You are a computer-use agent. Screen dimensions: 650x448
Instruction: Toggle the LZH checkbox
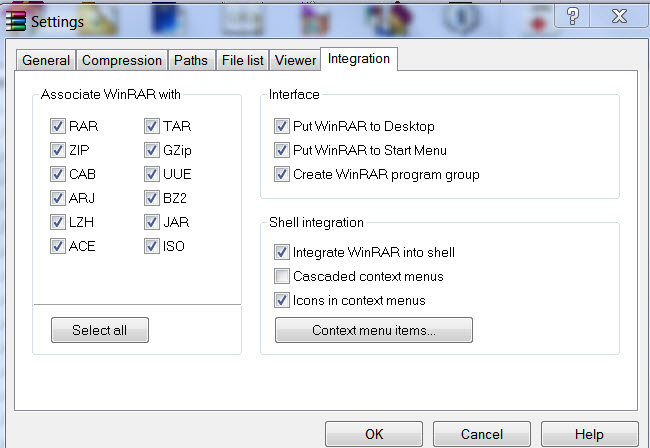[58, 222]
